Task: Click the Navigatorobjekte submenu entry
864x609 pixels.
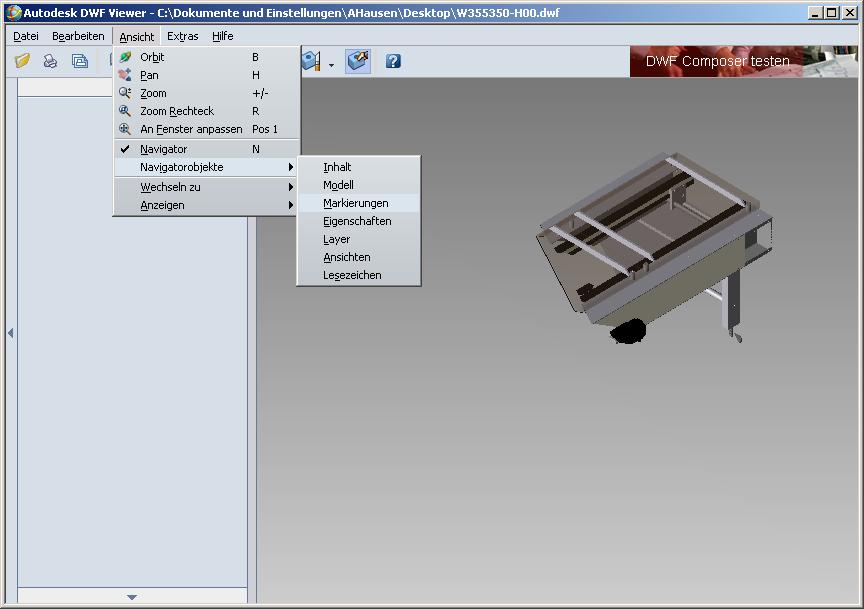Action: point(207,167)
